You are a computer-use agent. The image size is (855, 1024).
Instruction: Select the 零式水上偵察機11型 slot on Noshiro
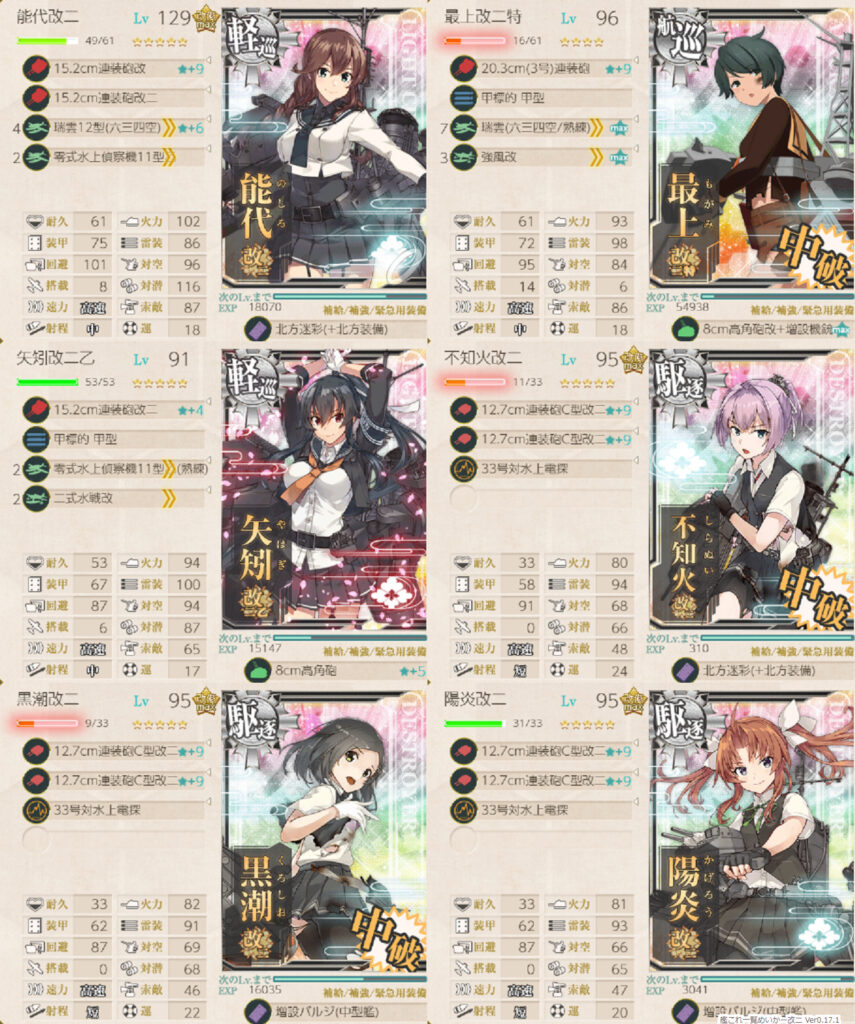(113, 157)
